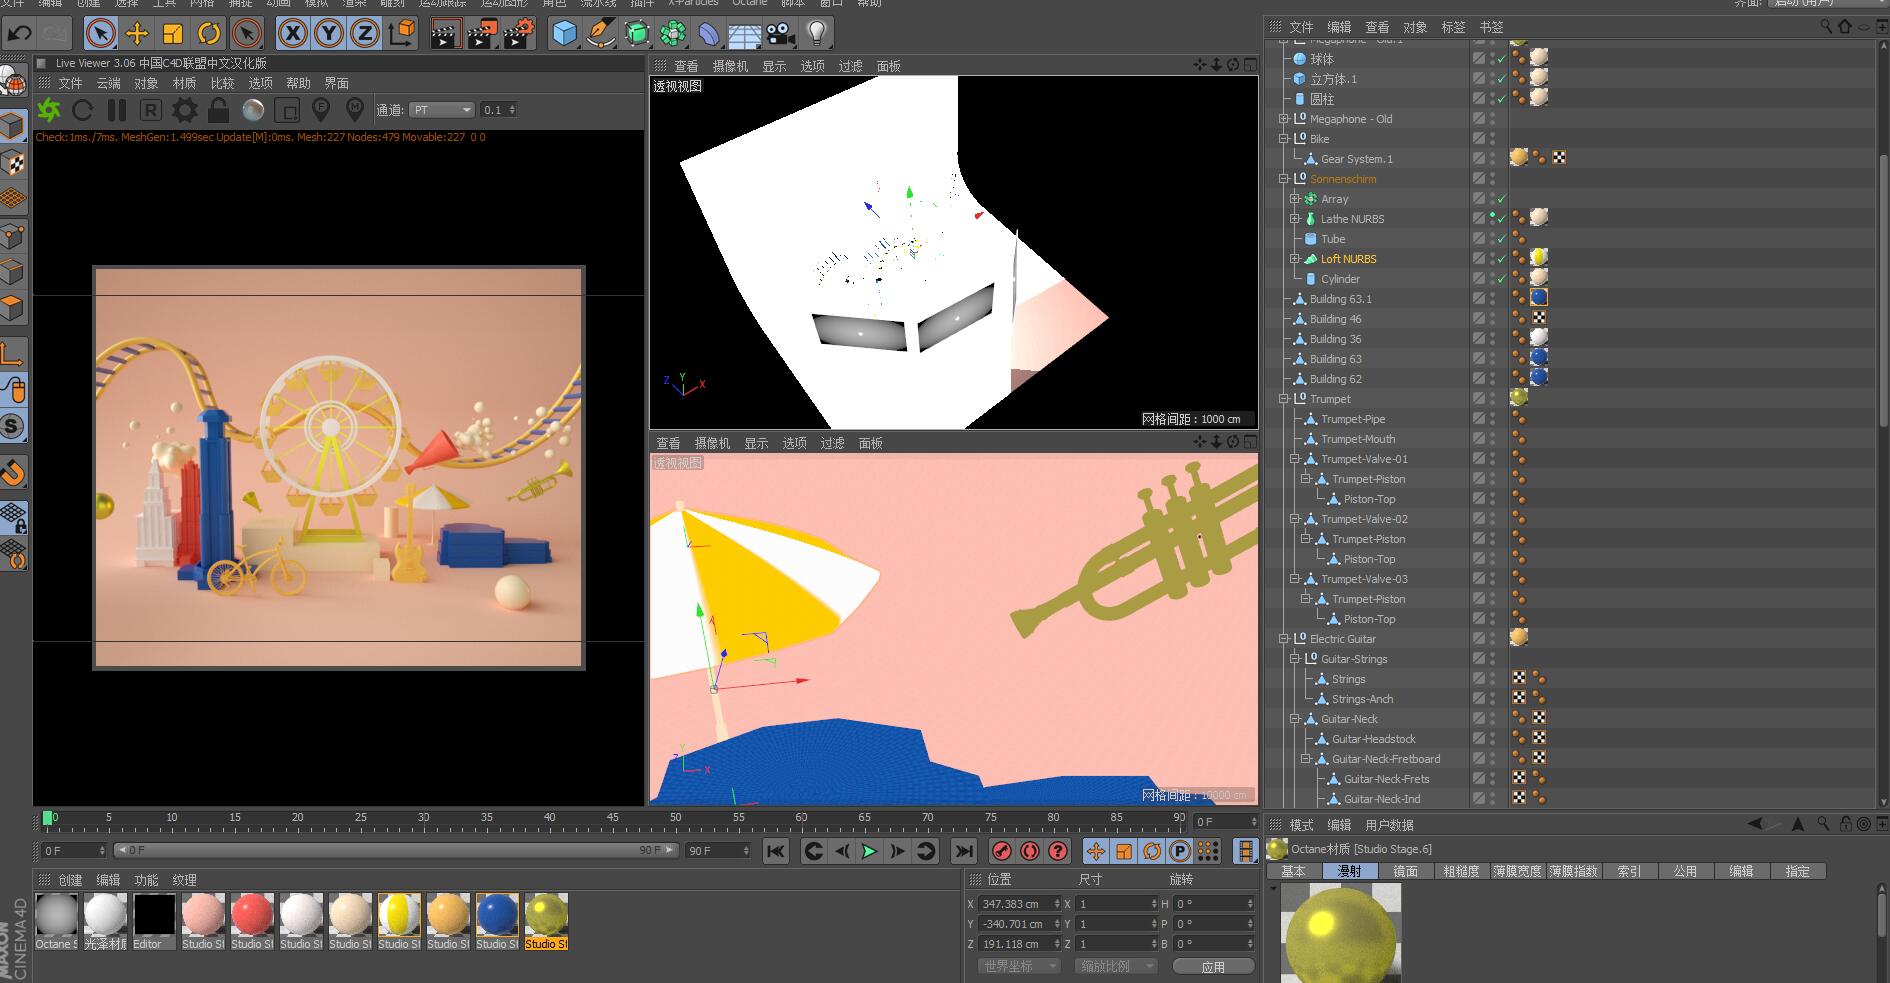1890x983 pixels.
Task: Expand the Array object in the tree
Action: [x=1295, y=199]
